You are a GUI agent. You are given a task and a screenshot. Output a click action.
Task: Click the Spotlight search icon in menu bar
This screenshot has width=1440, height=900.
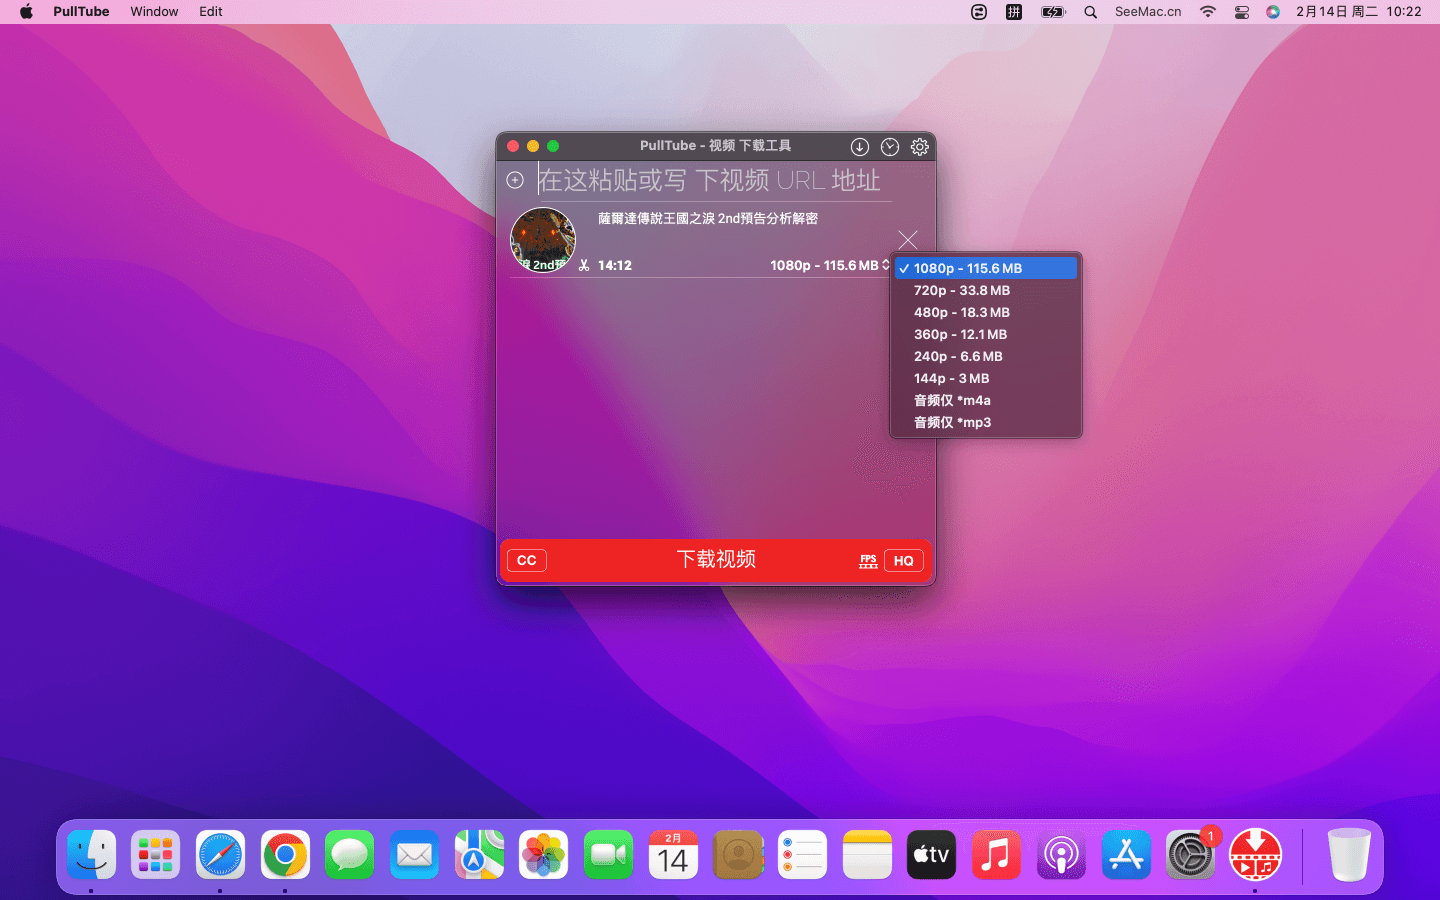(x=1091, y=12)
